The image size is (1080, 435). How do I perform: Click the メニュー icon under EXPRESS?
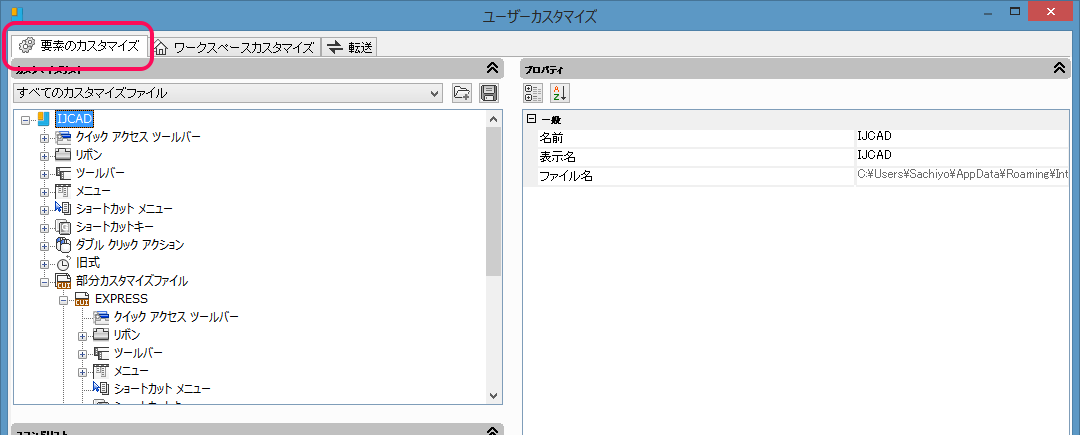(101, 370)
